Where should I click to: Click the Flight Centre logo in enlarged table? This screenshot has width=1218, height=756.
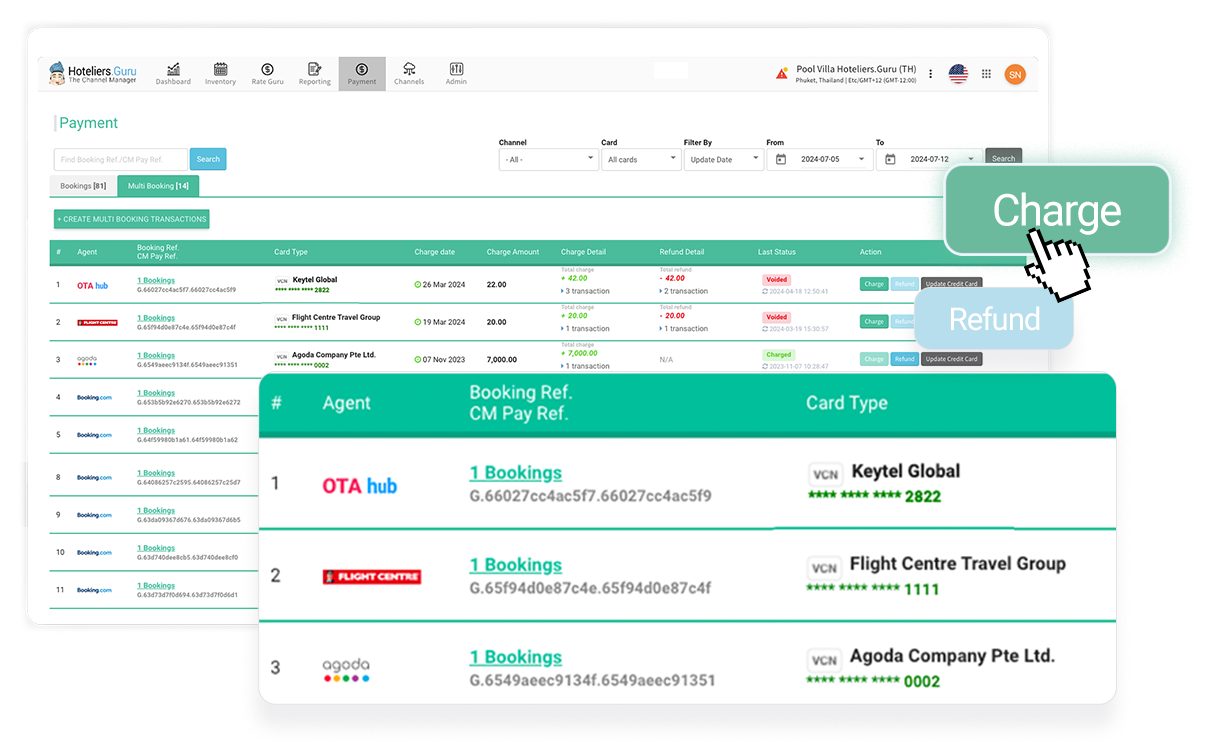point(371,577)
